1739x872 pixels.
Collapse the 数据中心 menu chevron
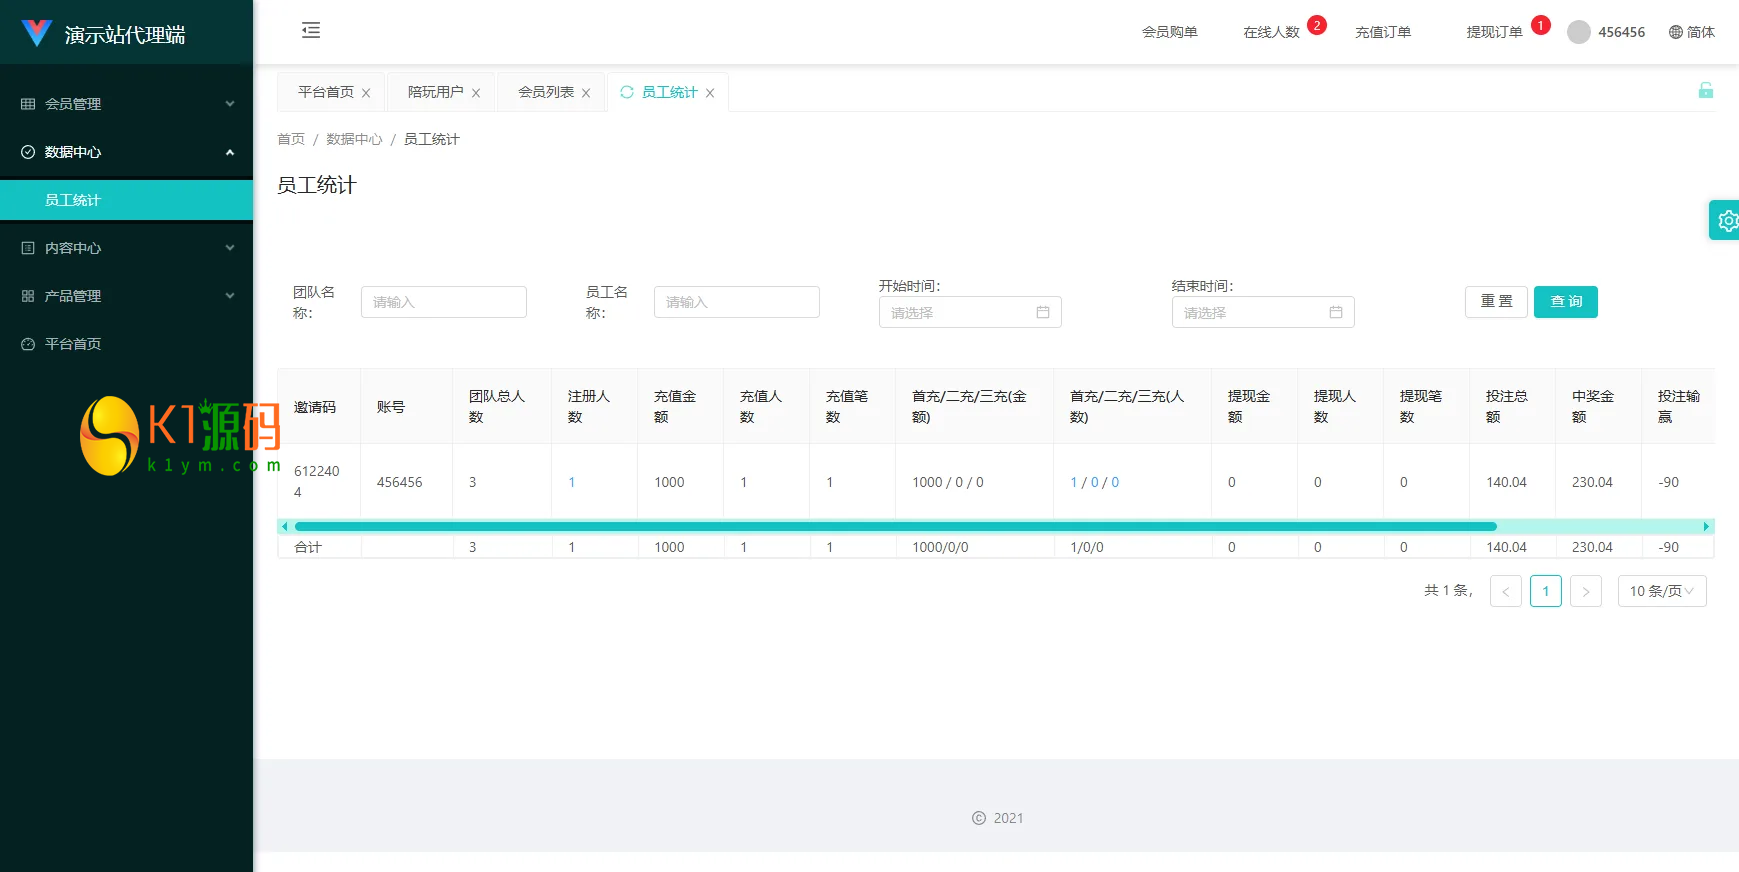[x=230, y=152]
